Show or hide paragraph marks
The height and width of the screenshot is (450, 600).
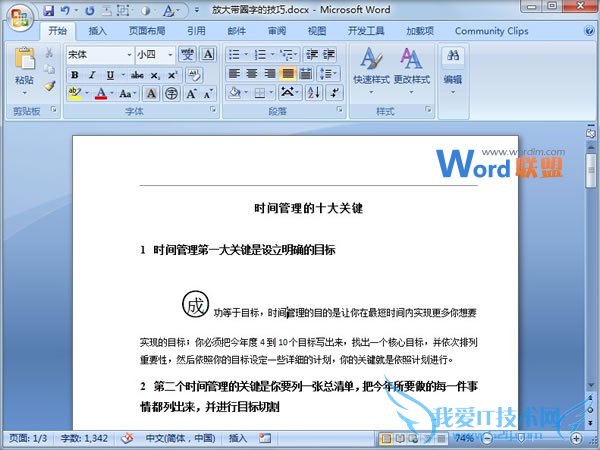(334, 93)
